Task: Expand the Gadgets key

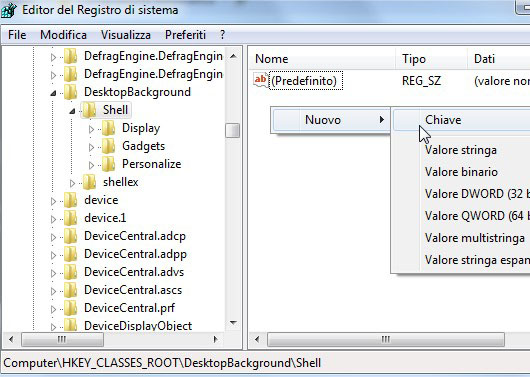Action: 91,147
